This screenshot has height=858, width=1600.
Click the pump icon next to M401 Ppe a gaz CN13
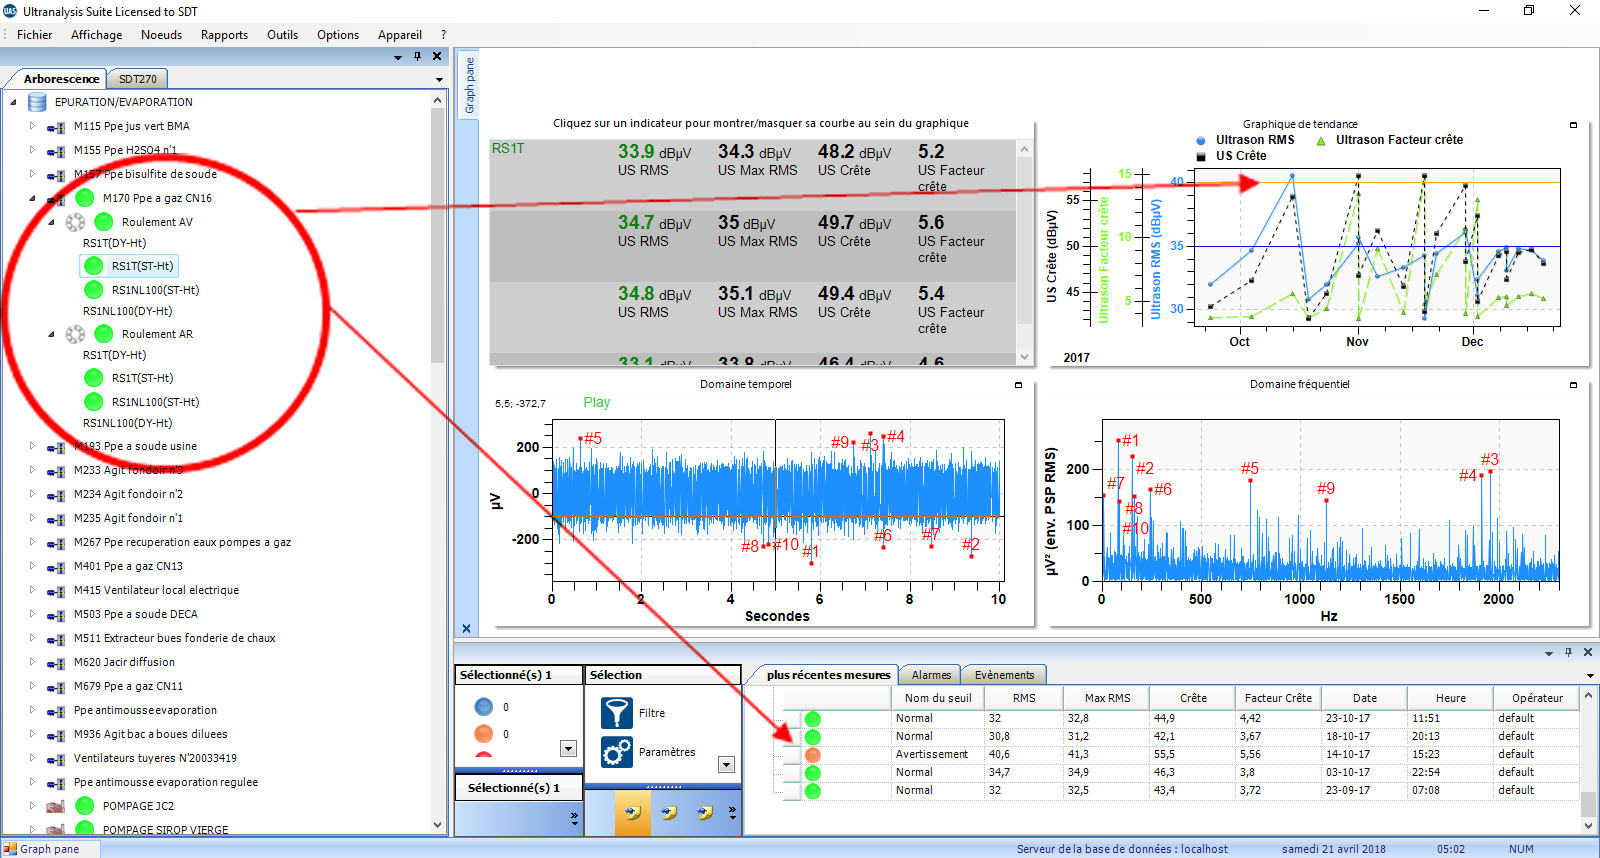[x=56, y=567]
